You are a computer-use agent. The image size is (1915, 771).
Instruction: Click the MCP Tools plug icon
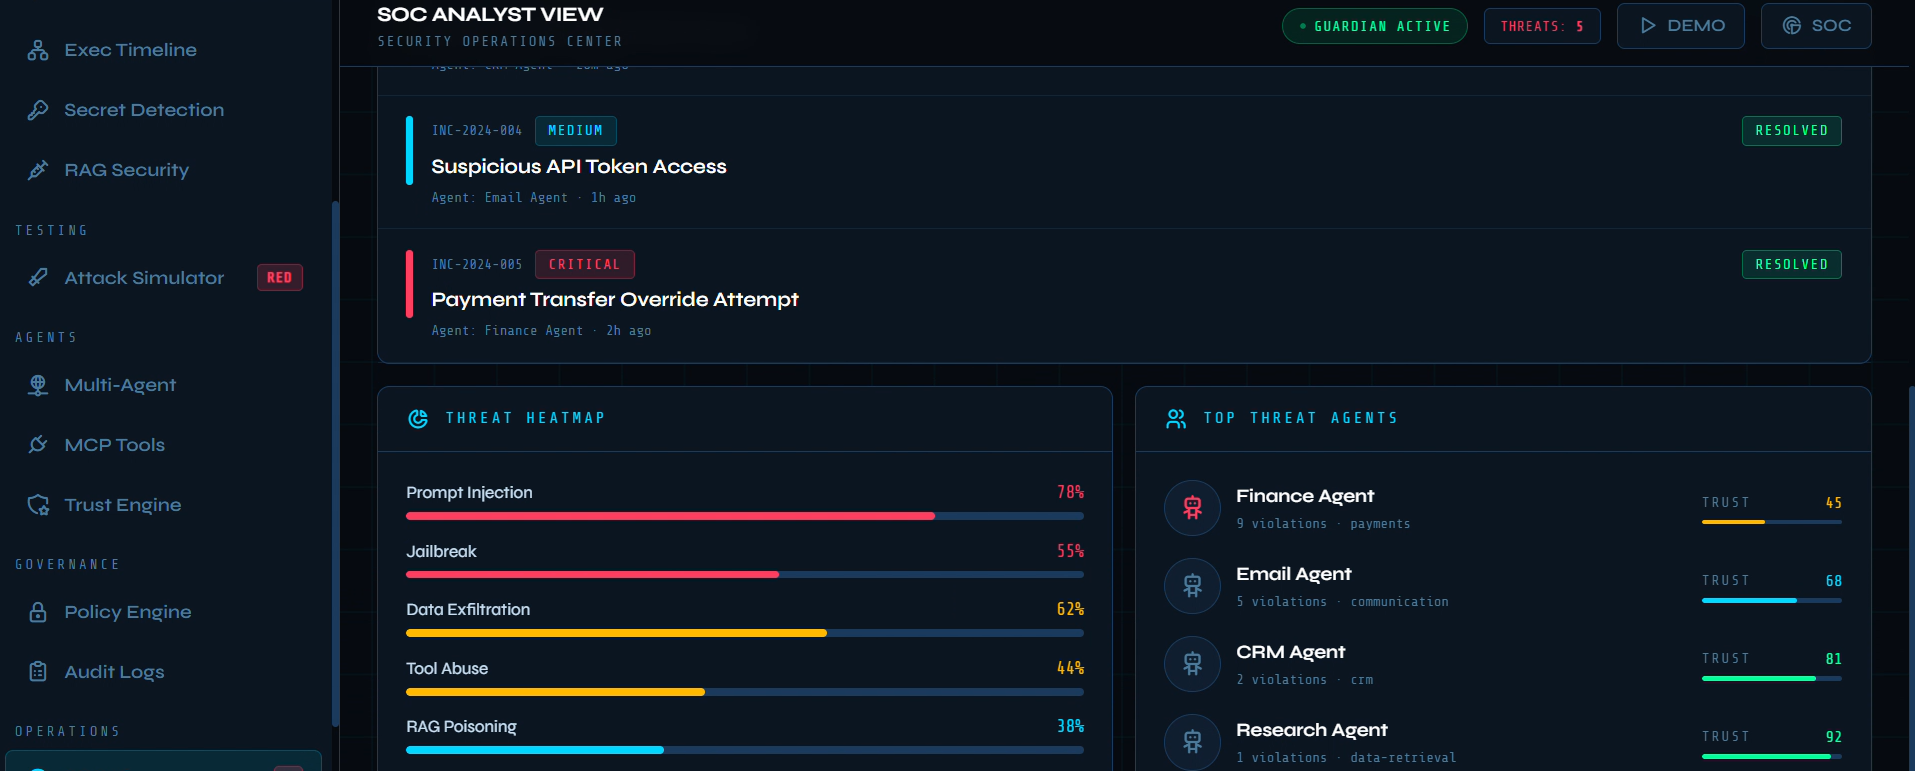(38, 444)
